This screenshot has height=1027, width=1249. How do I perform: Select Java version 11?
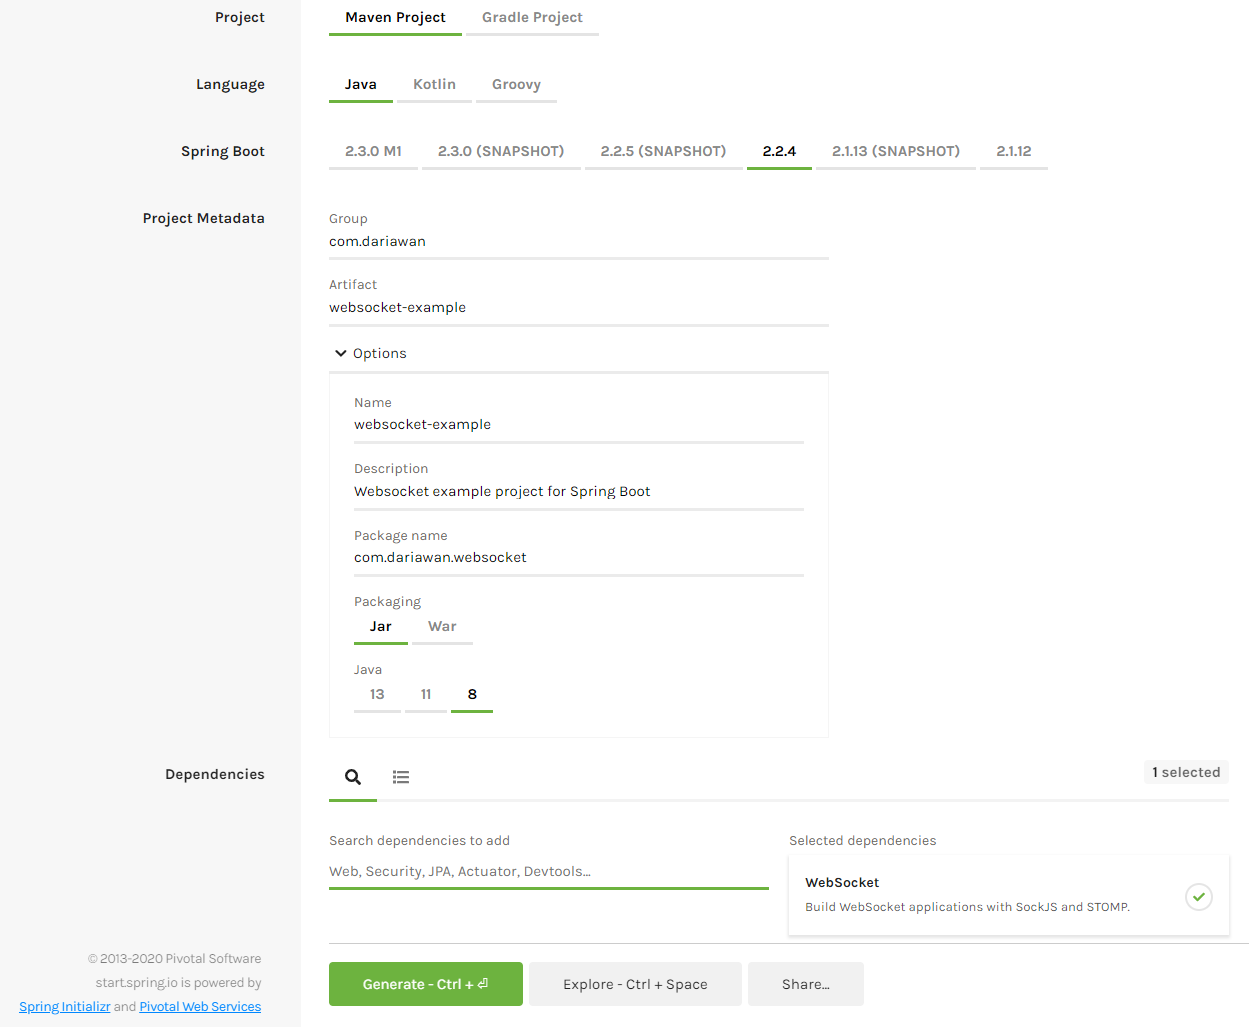point(425,694)
